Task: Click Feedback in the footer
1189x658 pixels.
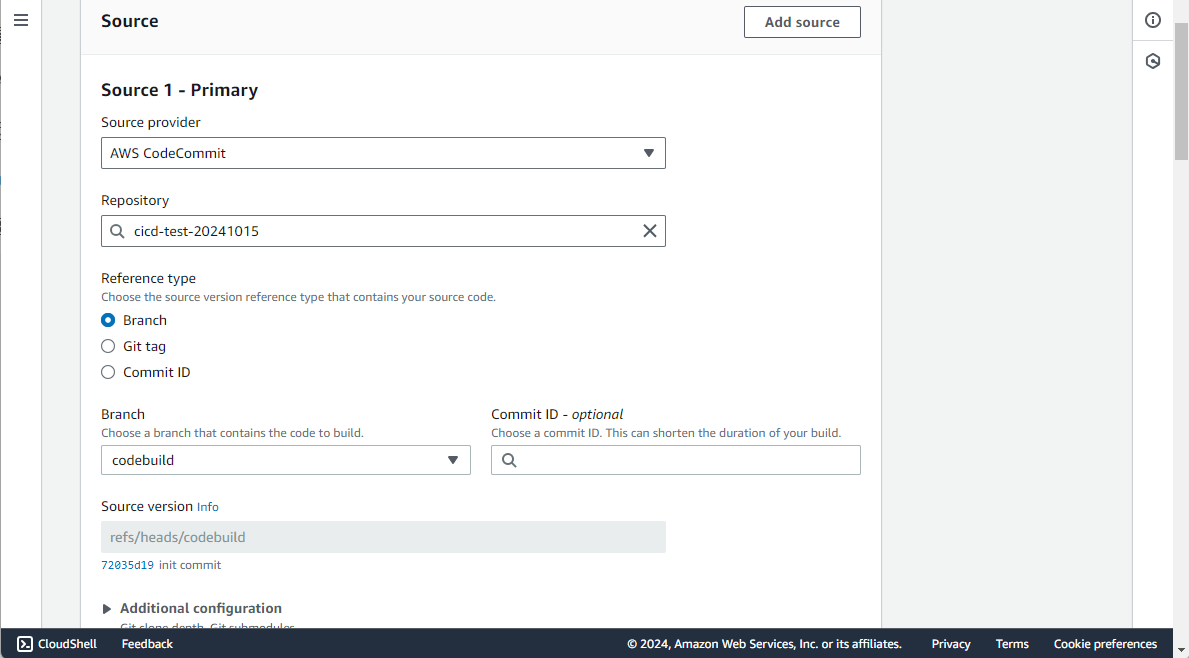Action: pos(147,644)
